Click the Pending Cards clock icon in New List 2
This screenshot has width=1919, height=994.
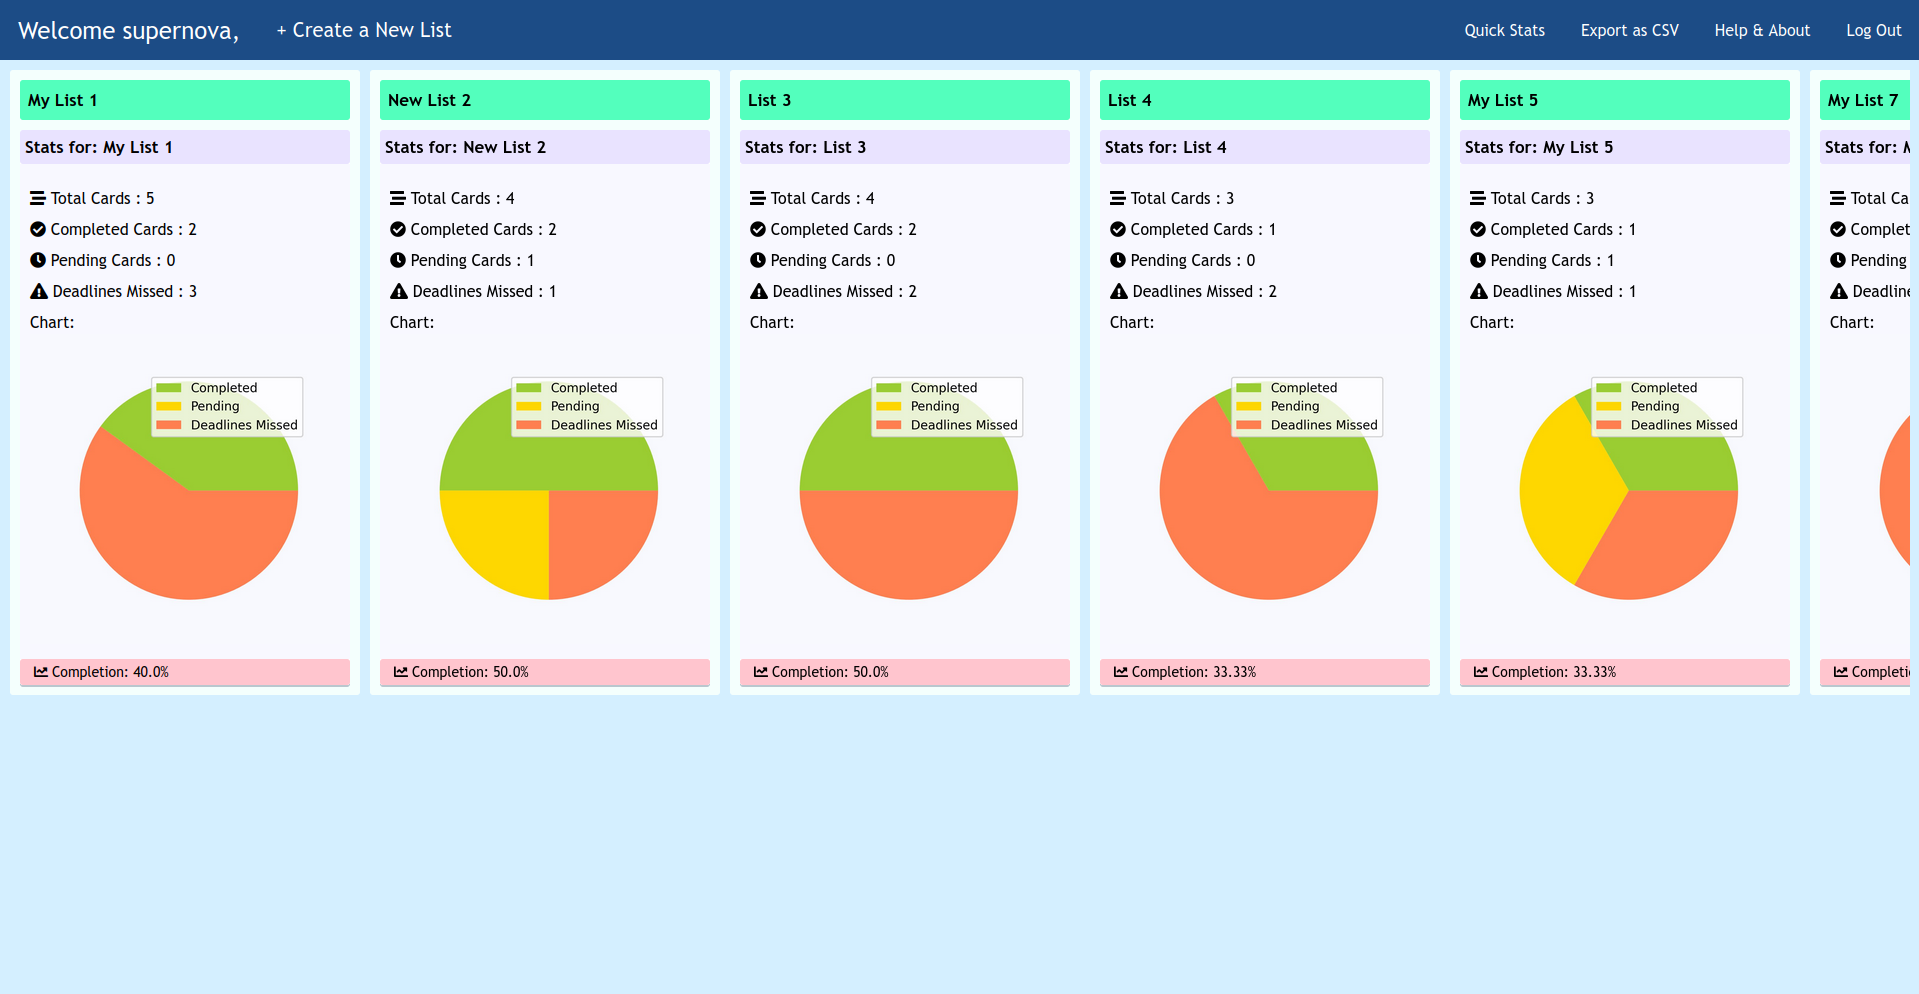(x=398, y=260)
